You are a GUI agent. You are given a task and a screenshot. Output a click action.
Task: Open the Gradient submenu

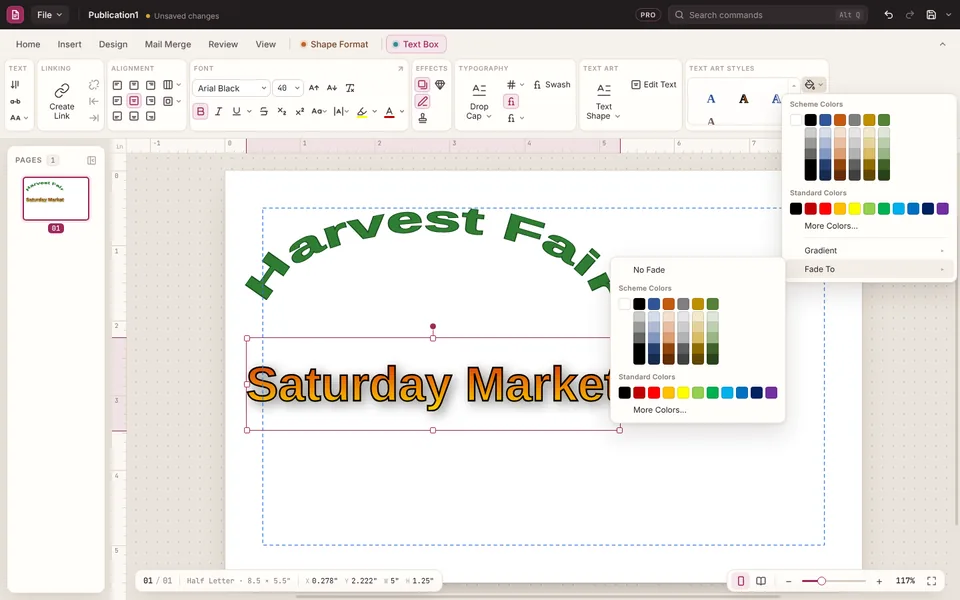[x=869, y=250]
